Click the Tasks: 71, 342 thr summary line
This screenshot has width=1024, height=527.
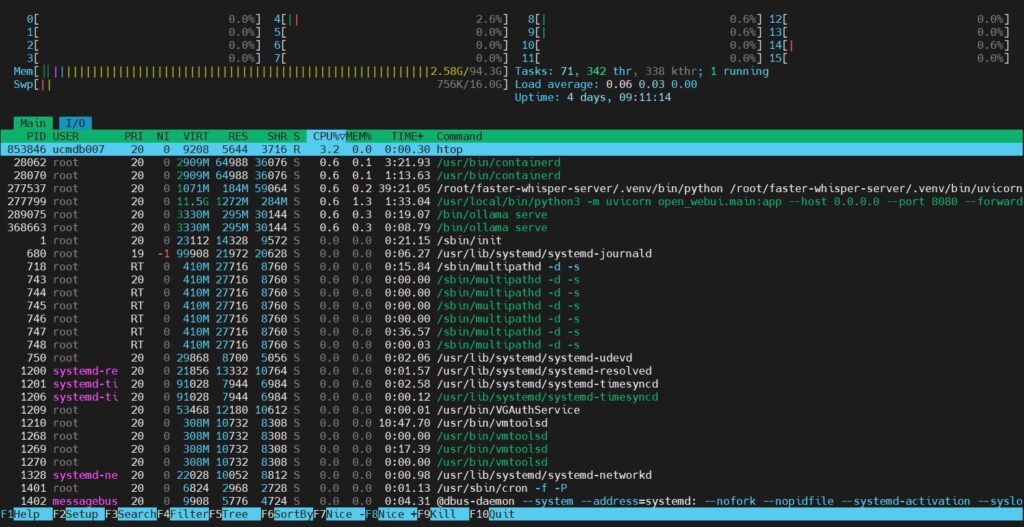(x=641, y=71)
